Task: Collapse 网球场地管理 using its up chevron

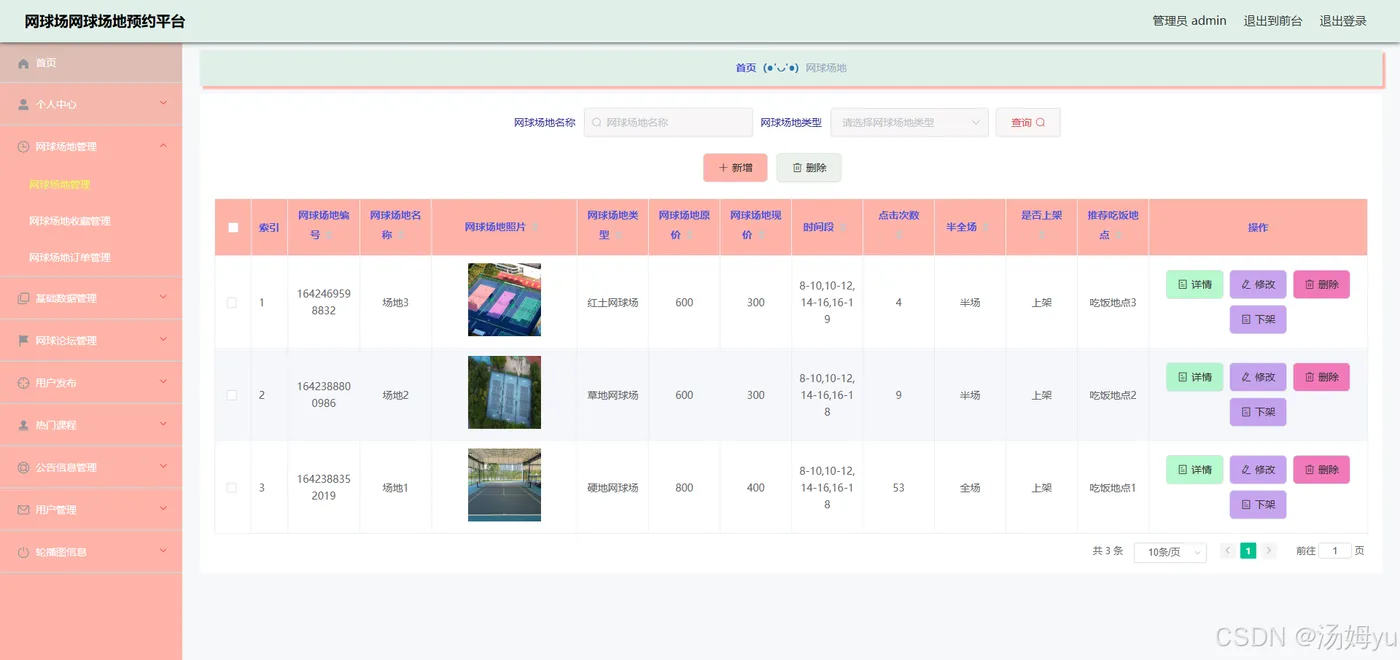Action: coord(163,146)
